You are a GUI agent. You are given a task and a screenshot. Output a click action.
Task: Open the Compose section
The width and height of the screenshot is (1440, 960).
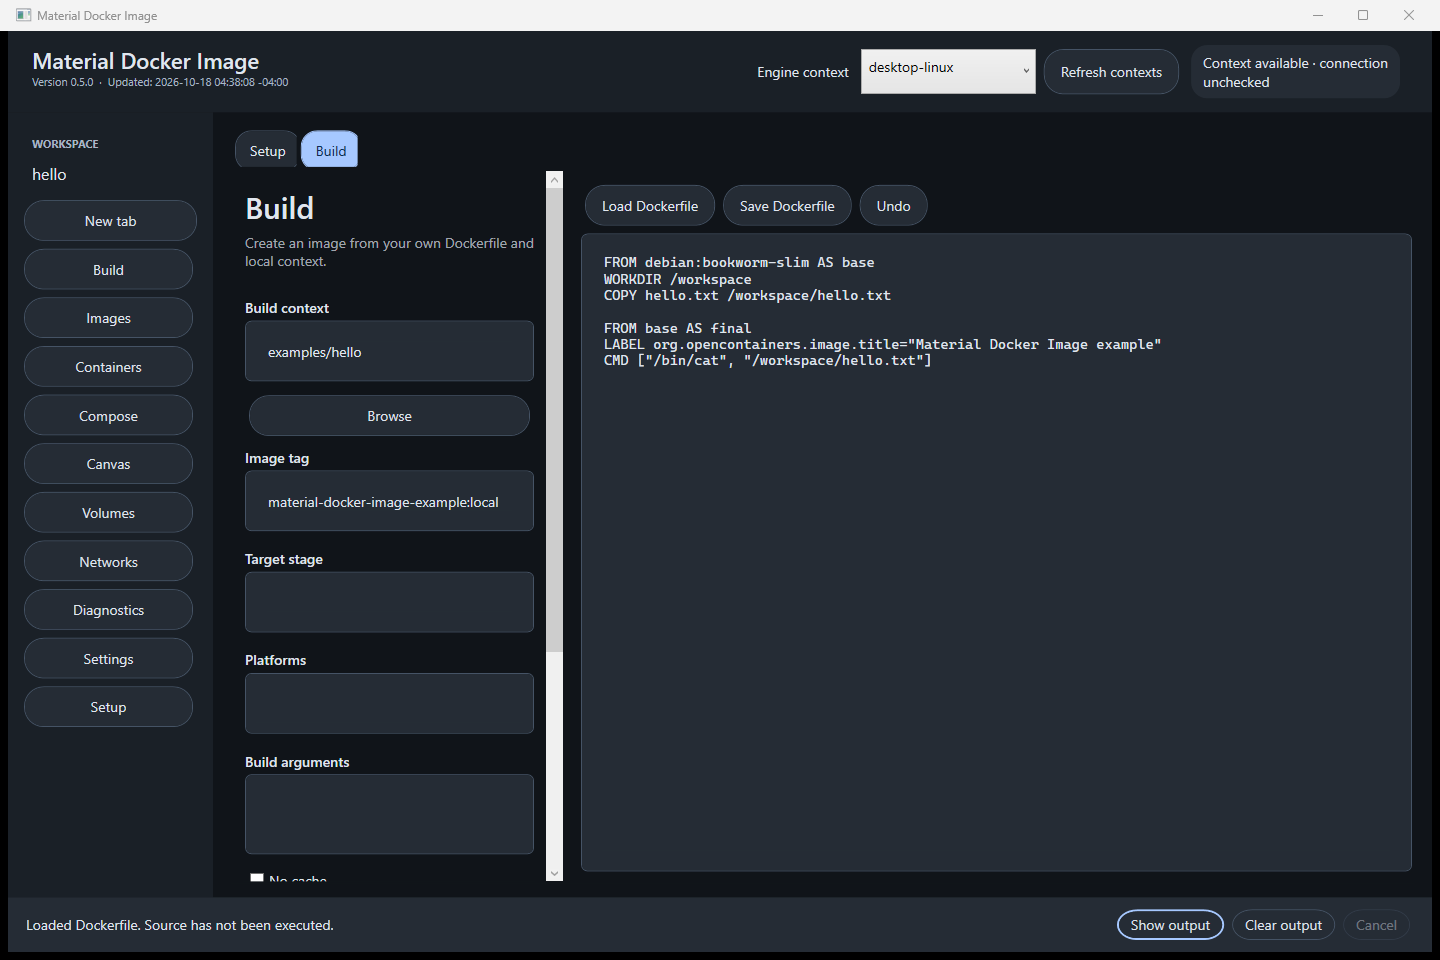pos(108,416)
